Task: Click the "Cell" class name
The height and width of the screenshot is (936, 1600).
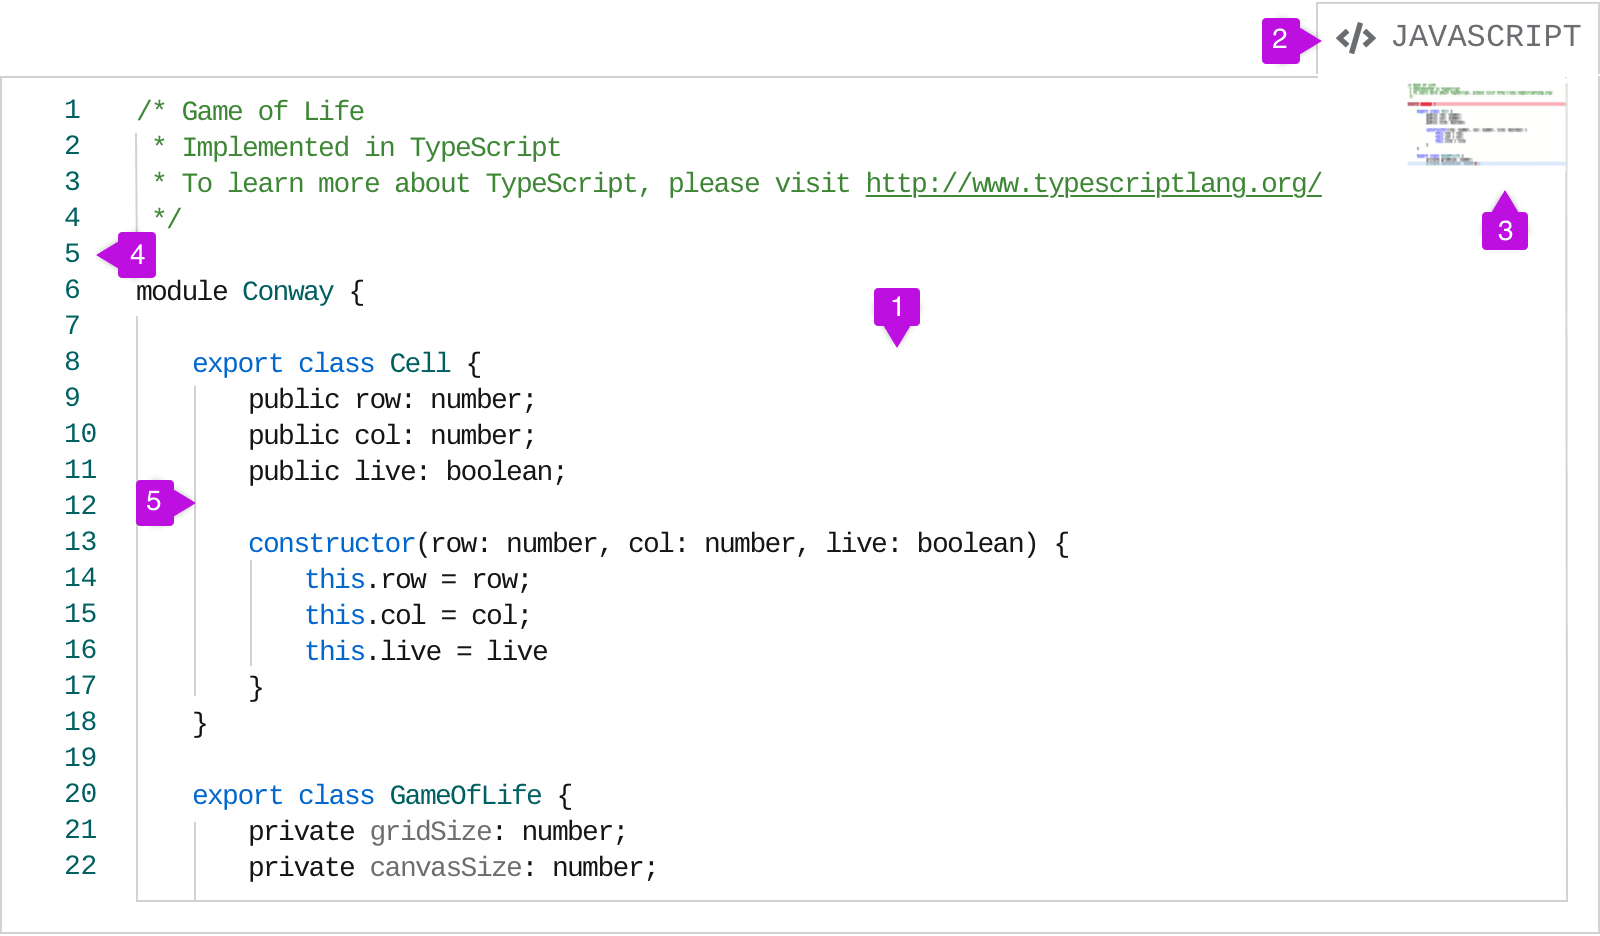Action: [420, 364]
